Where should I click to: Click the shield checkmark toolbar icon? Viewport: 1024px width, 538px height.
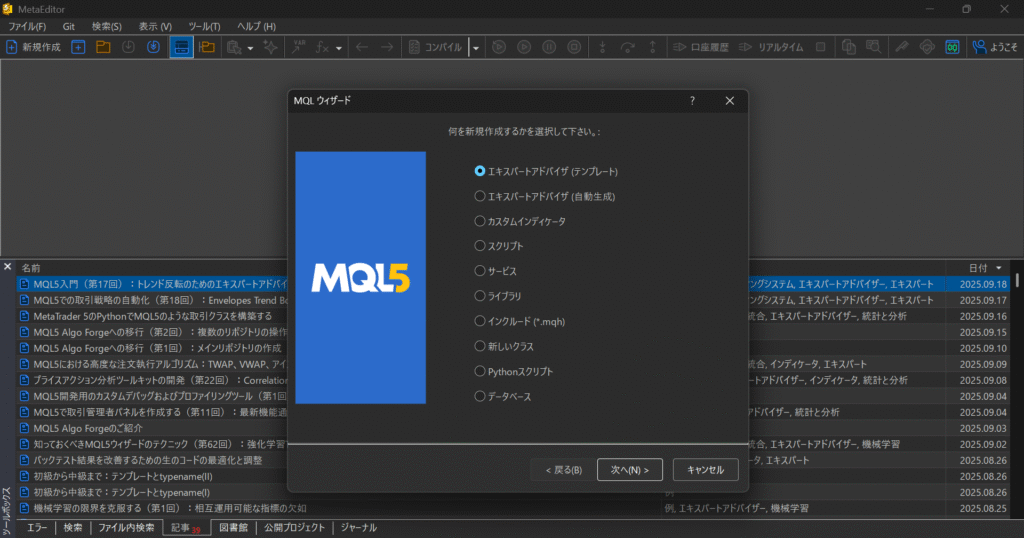[x=927, y=47]
